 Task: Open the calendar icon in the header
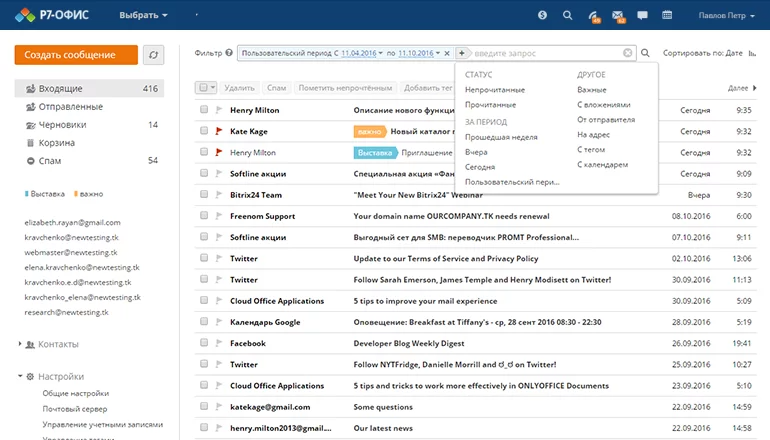coord(667,15)
